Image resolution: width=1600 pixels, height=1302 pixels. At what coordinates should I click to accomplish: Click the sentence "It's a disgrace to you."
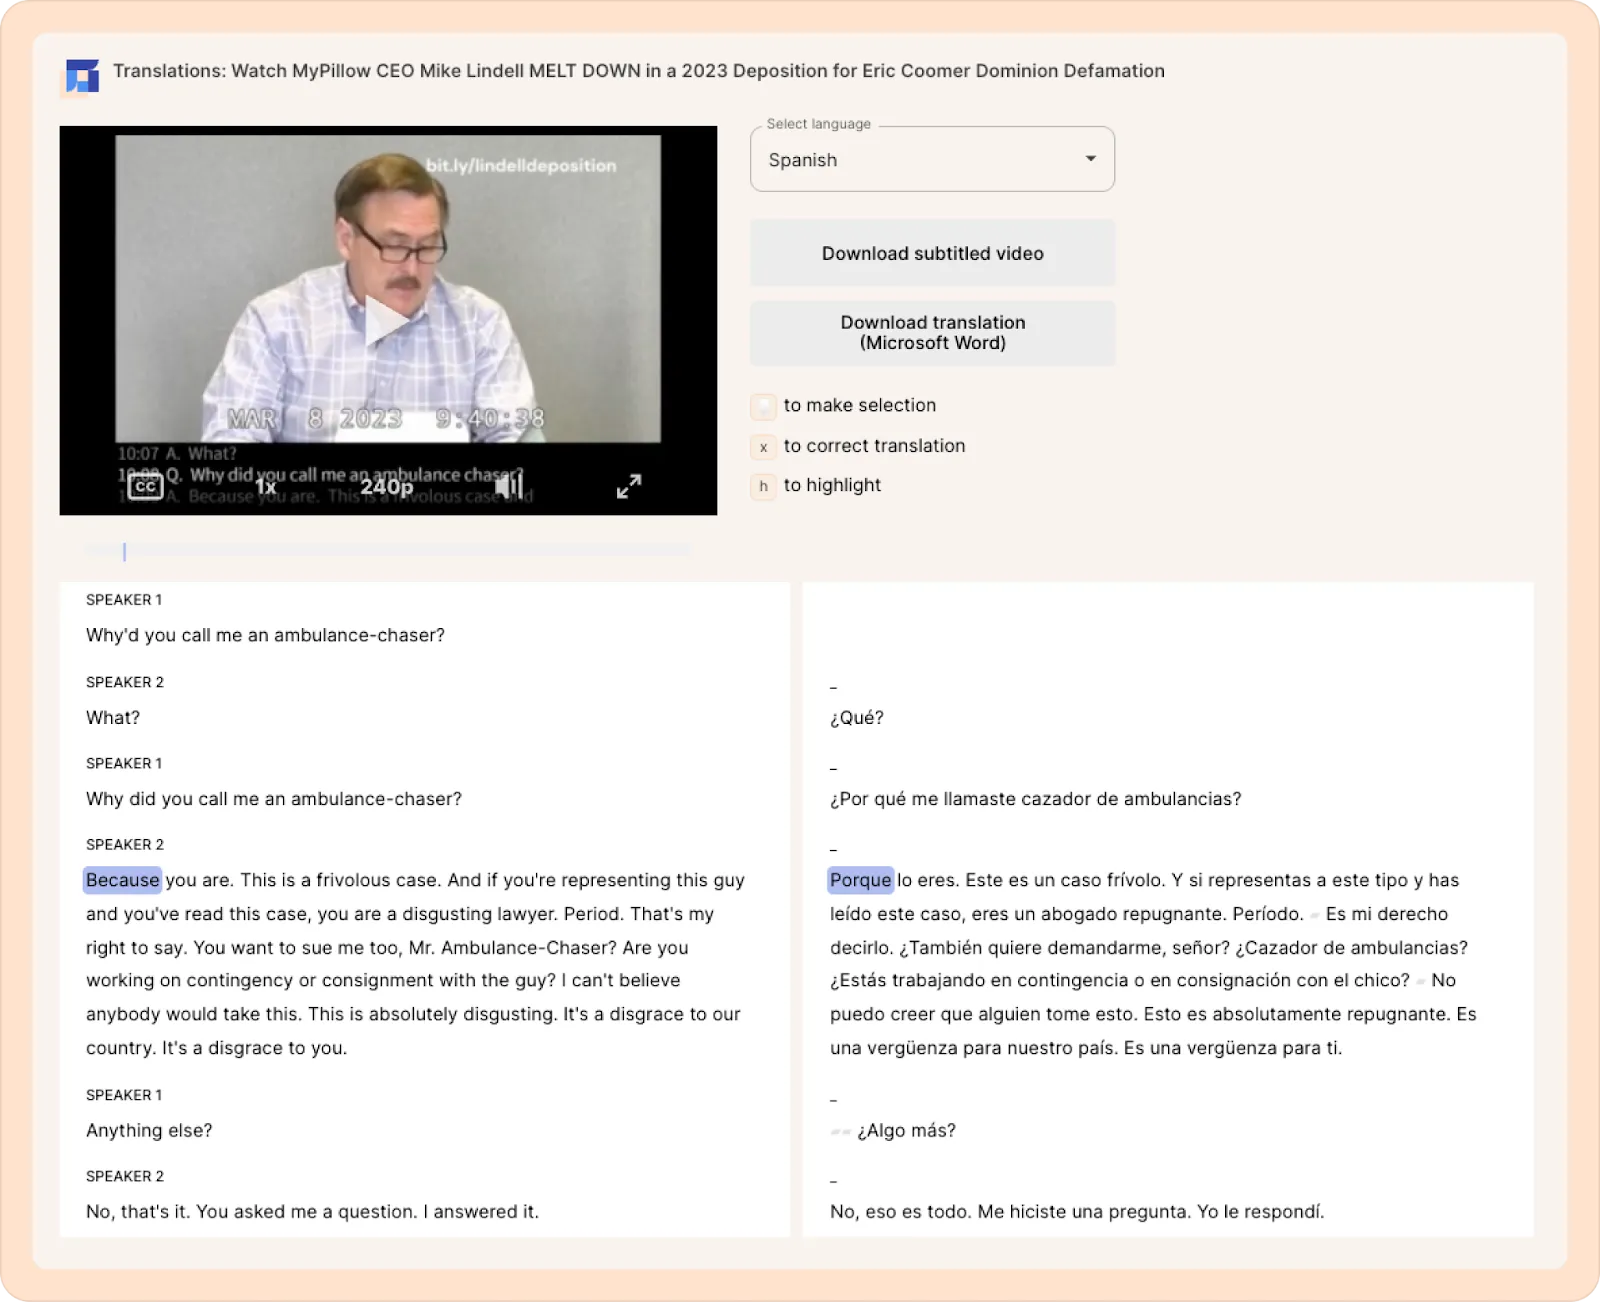(x=254, y=1048)
